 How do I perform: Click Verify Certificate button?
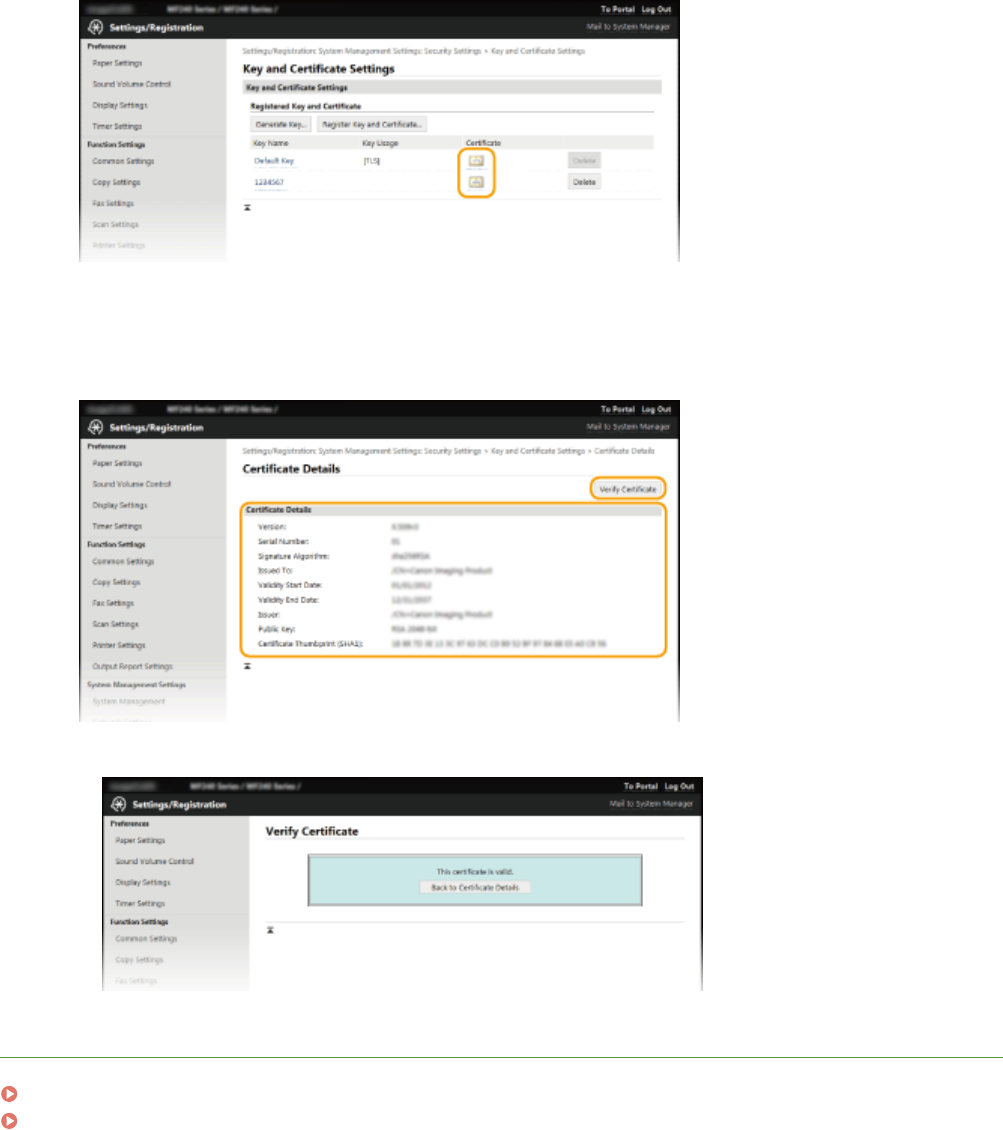click(x=628, y=489)
